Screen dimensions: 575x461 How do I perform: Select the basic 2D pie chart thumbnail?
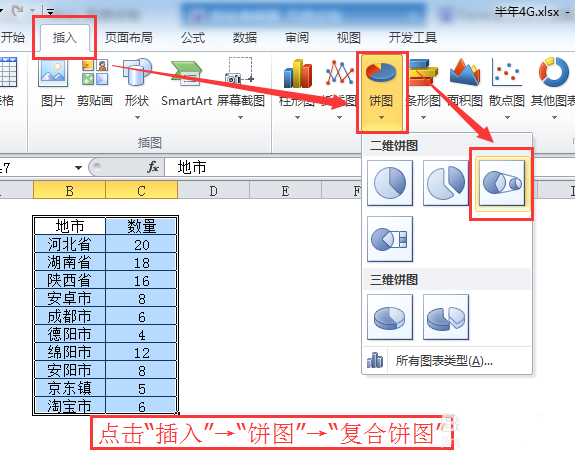pos(390,183)
